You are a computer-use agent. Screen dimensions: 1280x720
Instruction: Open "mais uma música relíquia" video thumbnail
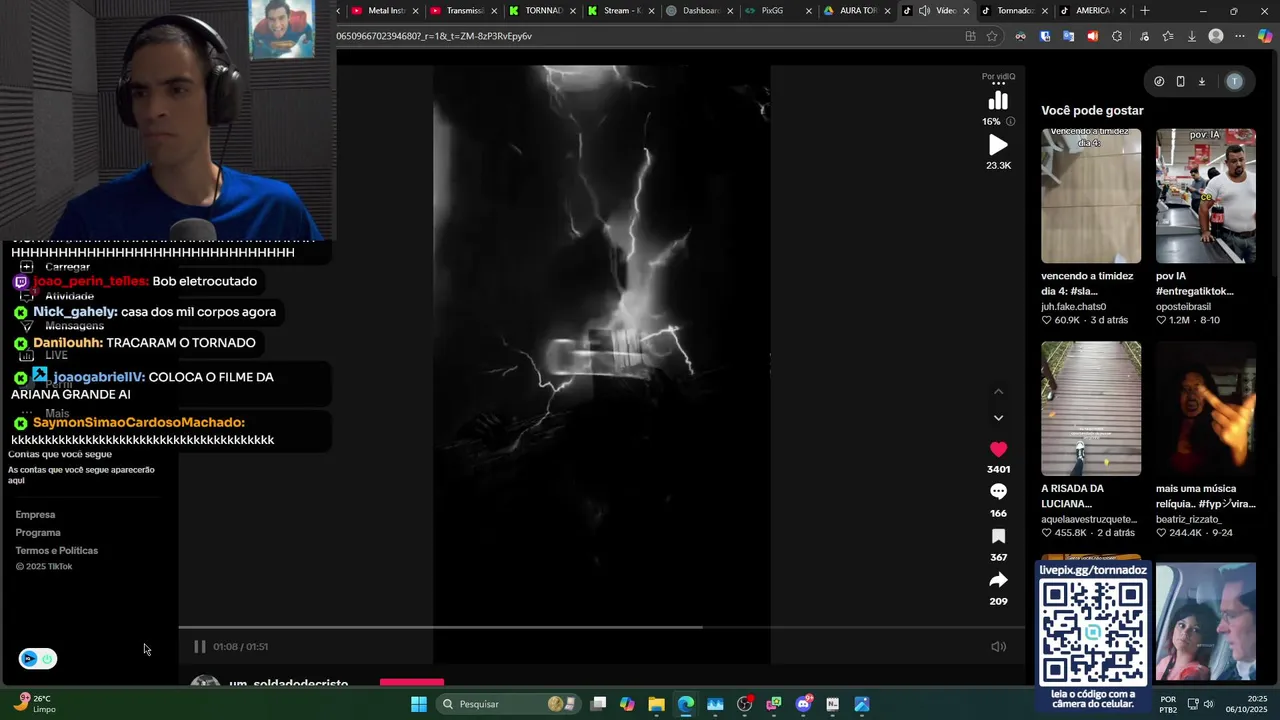click(x=1206, y=409)
